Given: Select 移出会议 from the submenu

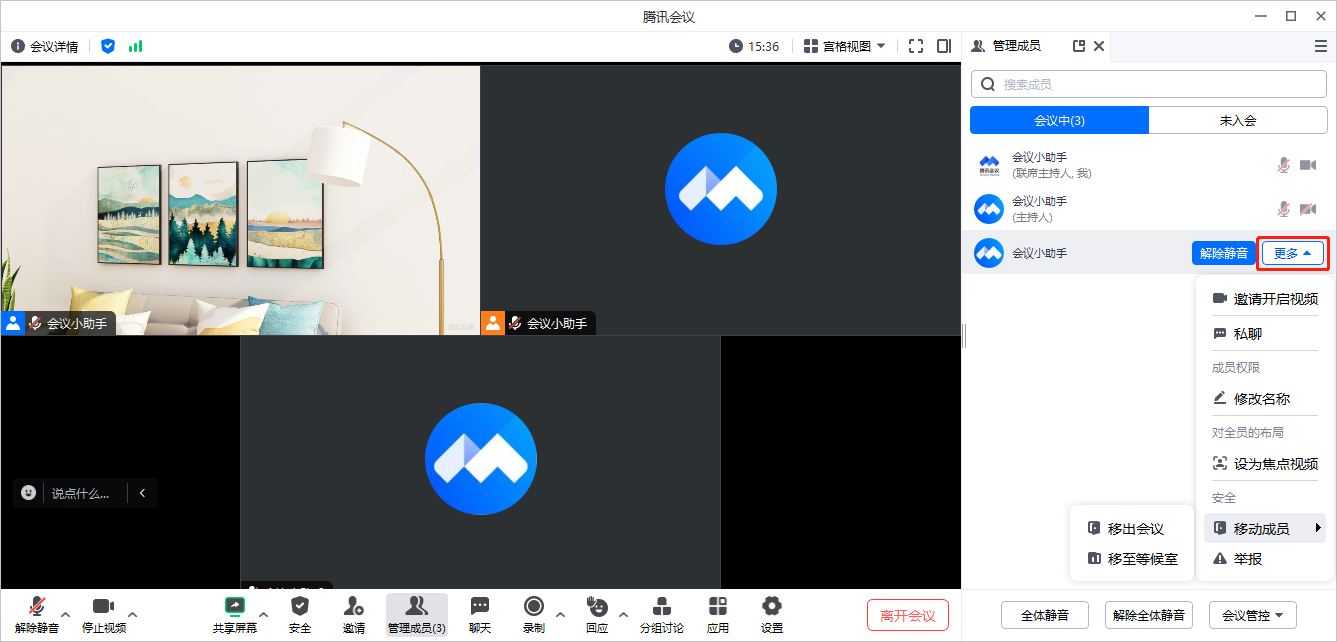Looking at the screenshot, I should click(x=1131, y=529).
